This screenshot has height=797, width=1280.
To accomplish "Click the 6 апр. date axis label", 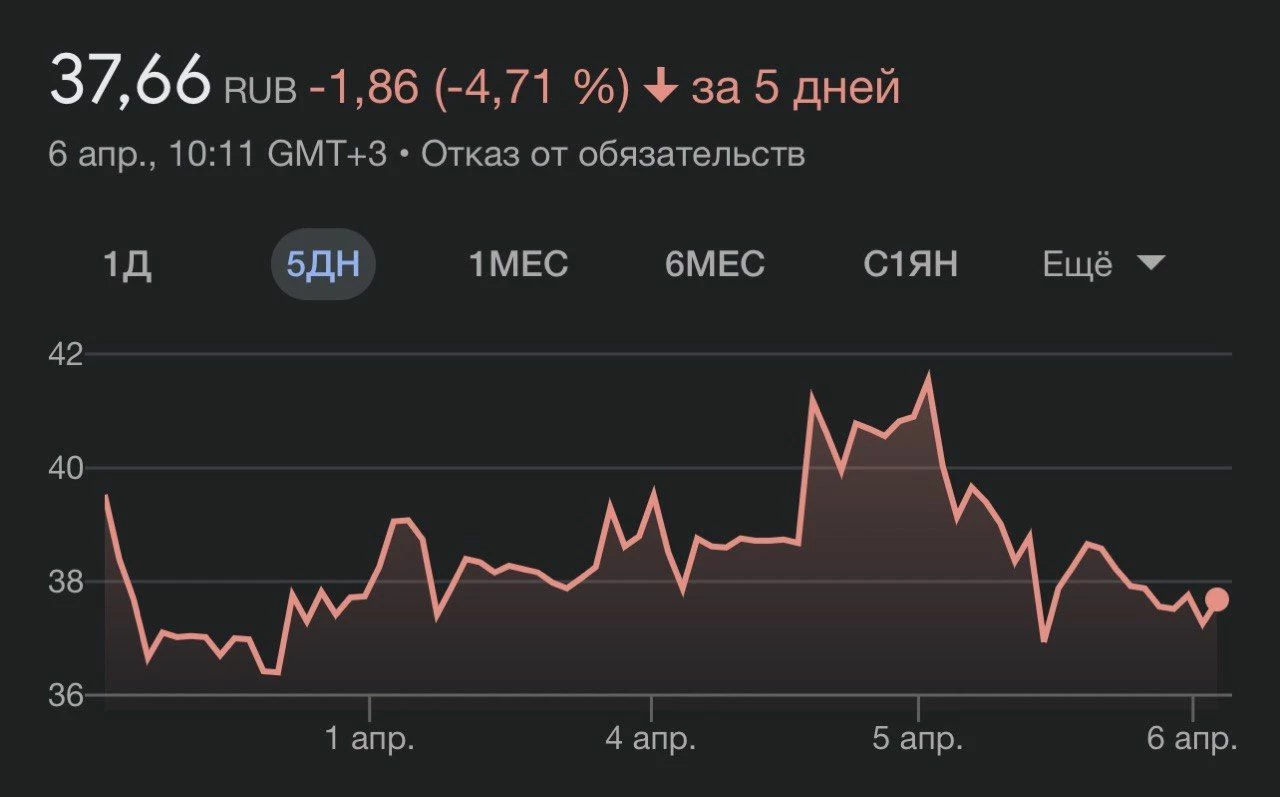I will coord(1192,740).
